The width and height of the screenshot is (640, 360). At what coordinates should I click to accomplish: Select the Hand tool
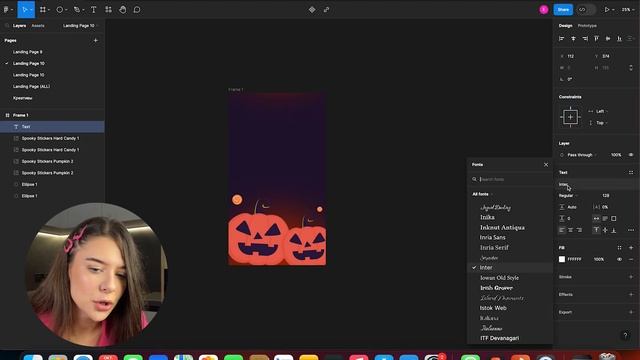click(122, 9)
